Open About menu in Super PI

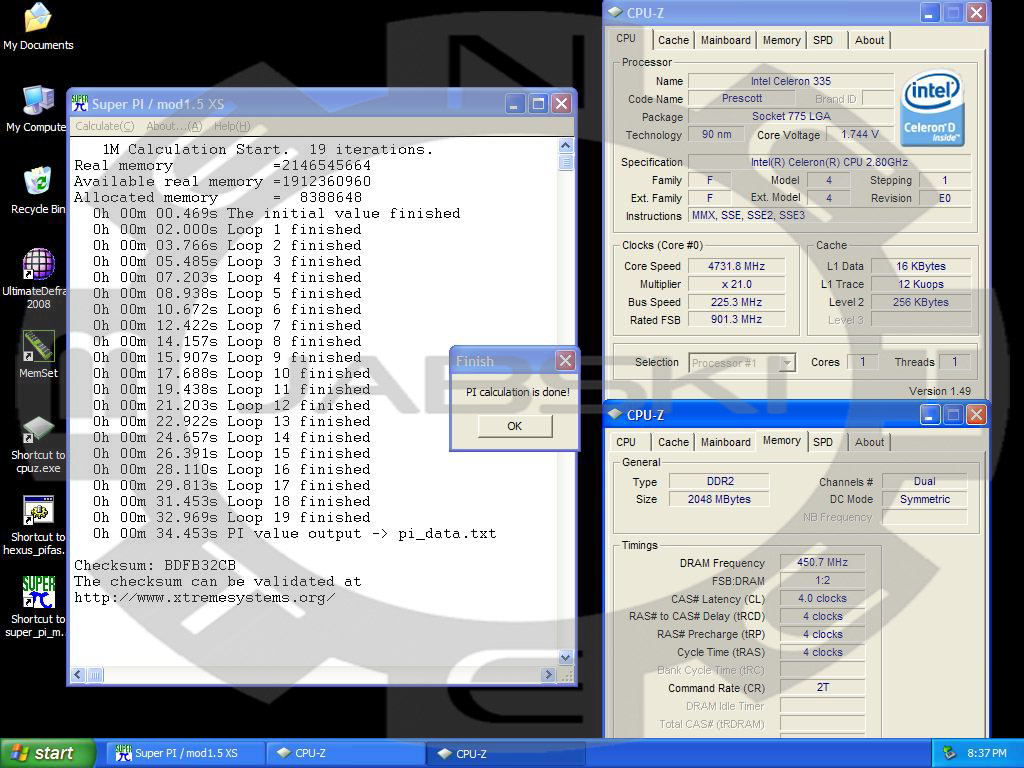coord(174,126)
